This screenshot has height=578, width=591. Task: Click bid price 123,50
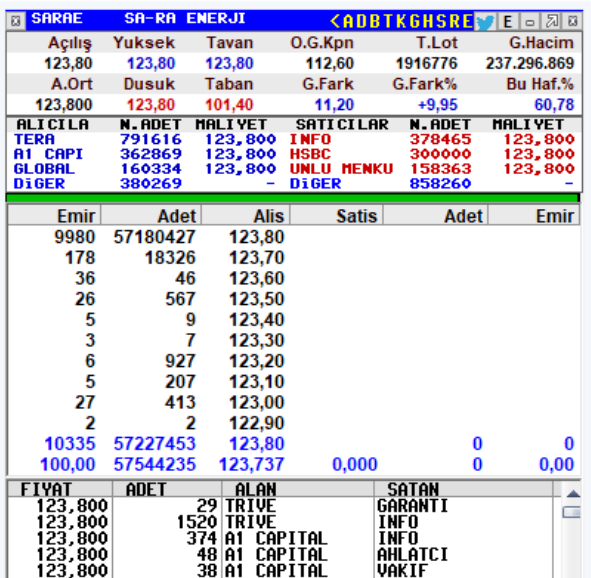point(256,299)
